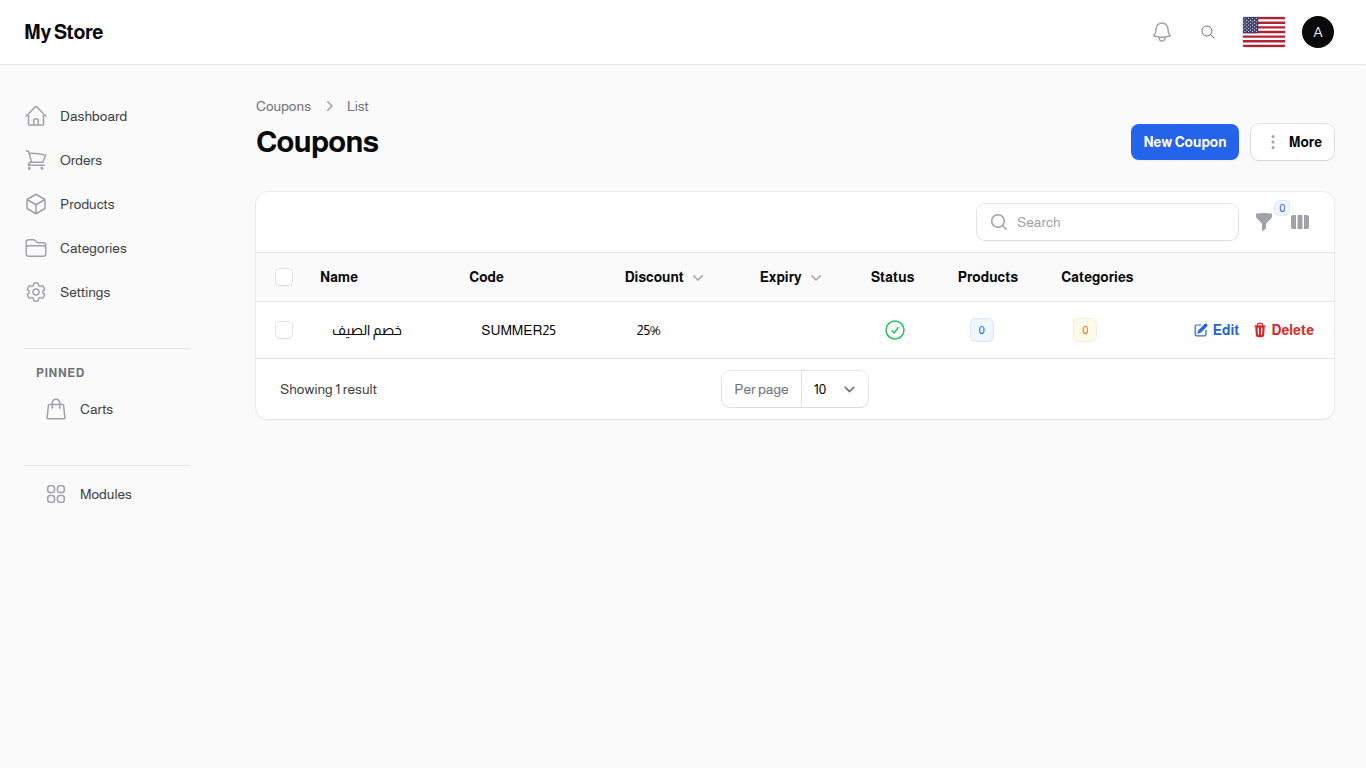Open global search magnifier icon in header
The height and width of the screenshot is (768, 1366).
point(1208,32)
